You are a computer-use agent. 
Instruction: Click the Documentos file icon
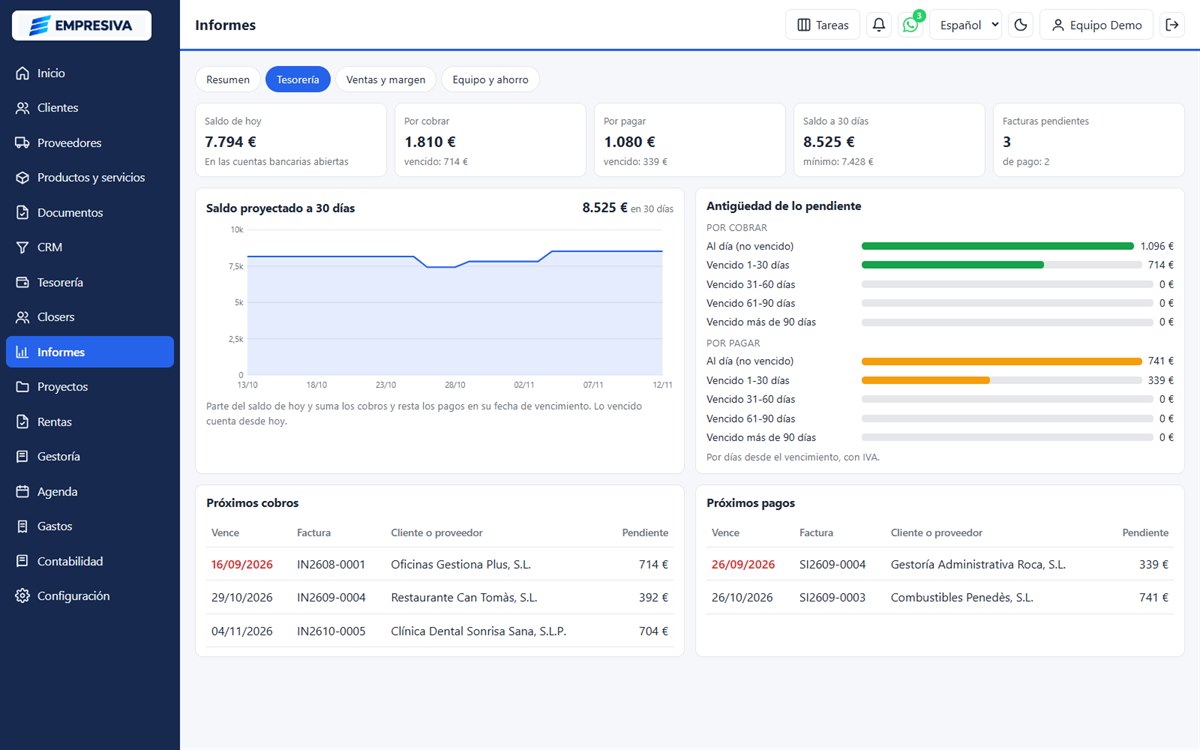(22, 213)
